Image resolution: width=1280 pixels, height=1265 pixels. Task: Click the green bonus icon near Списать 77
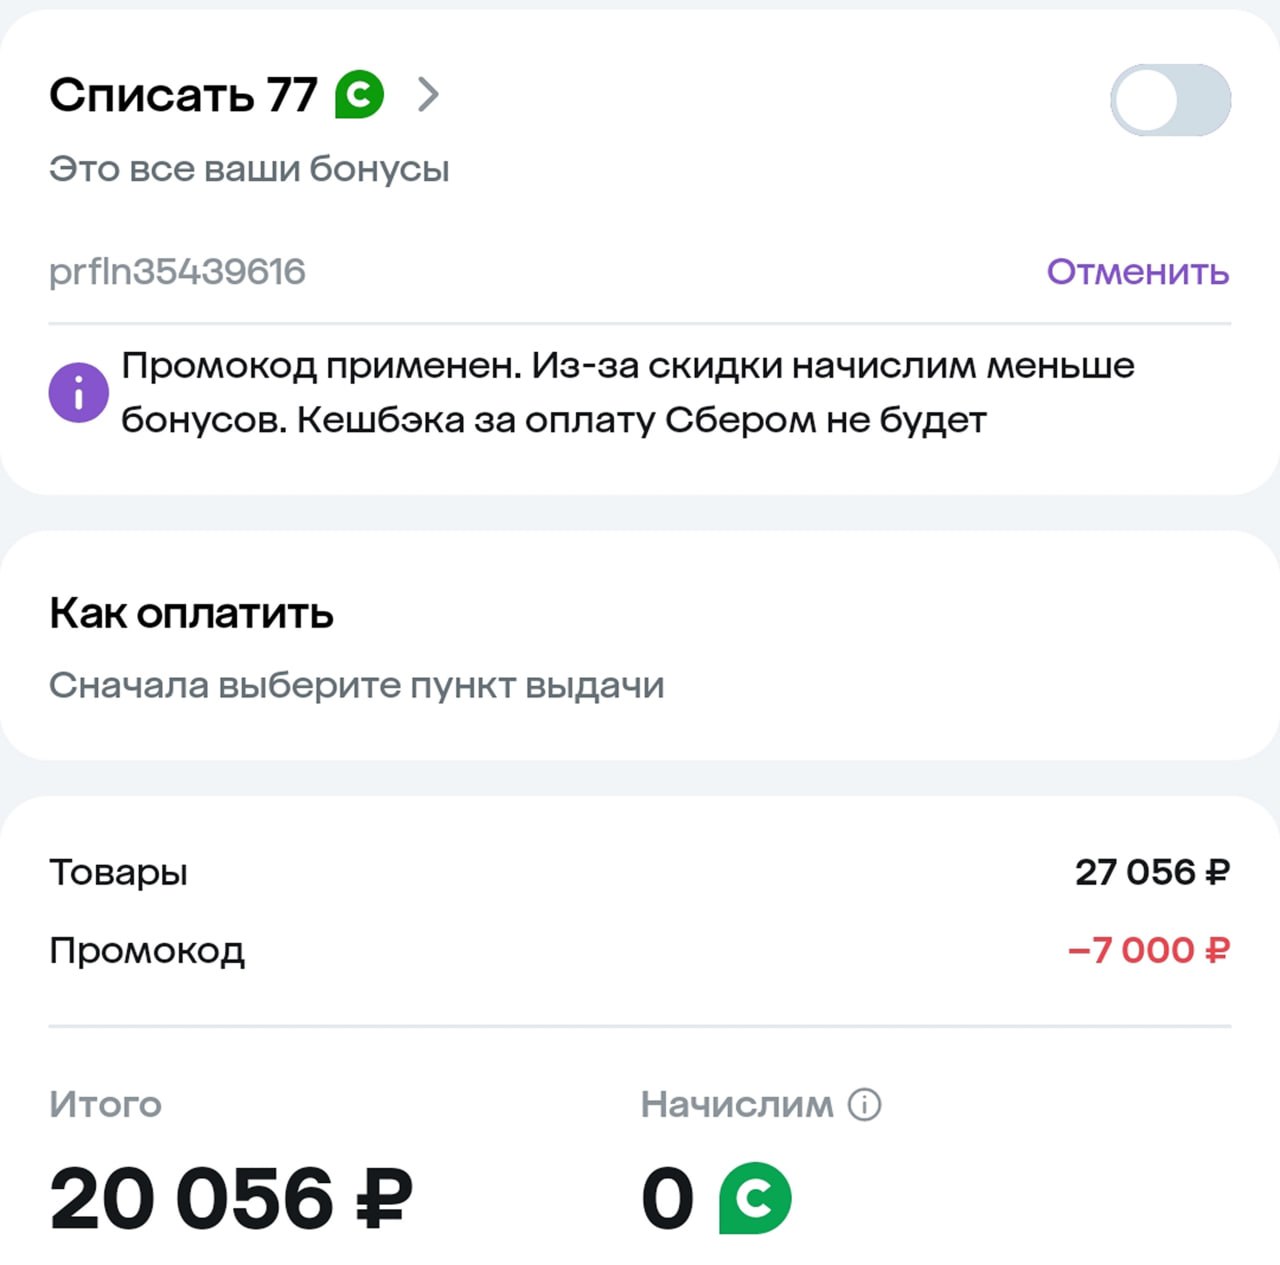(x=360, y=95)
